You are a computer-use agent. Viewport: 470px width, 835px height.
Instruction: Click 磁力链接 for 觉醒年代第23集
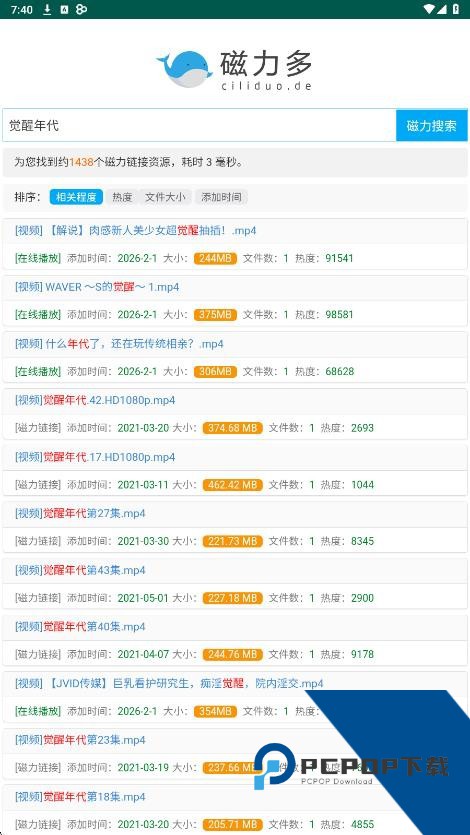38,767
